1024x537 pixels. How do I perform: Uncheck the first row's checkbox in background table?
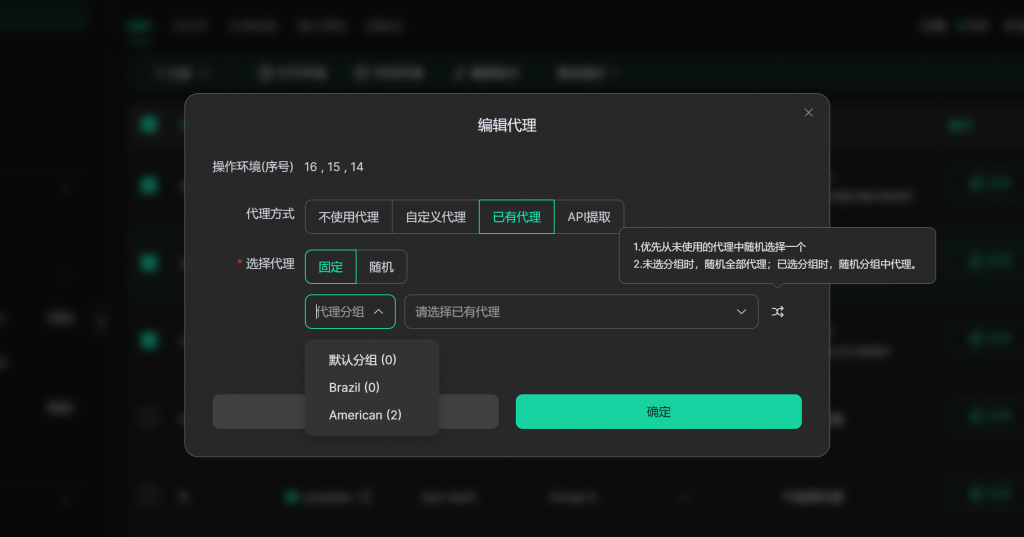click(149, 186)
